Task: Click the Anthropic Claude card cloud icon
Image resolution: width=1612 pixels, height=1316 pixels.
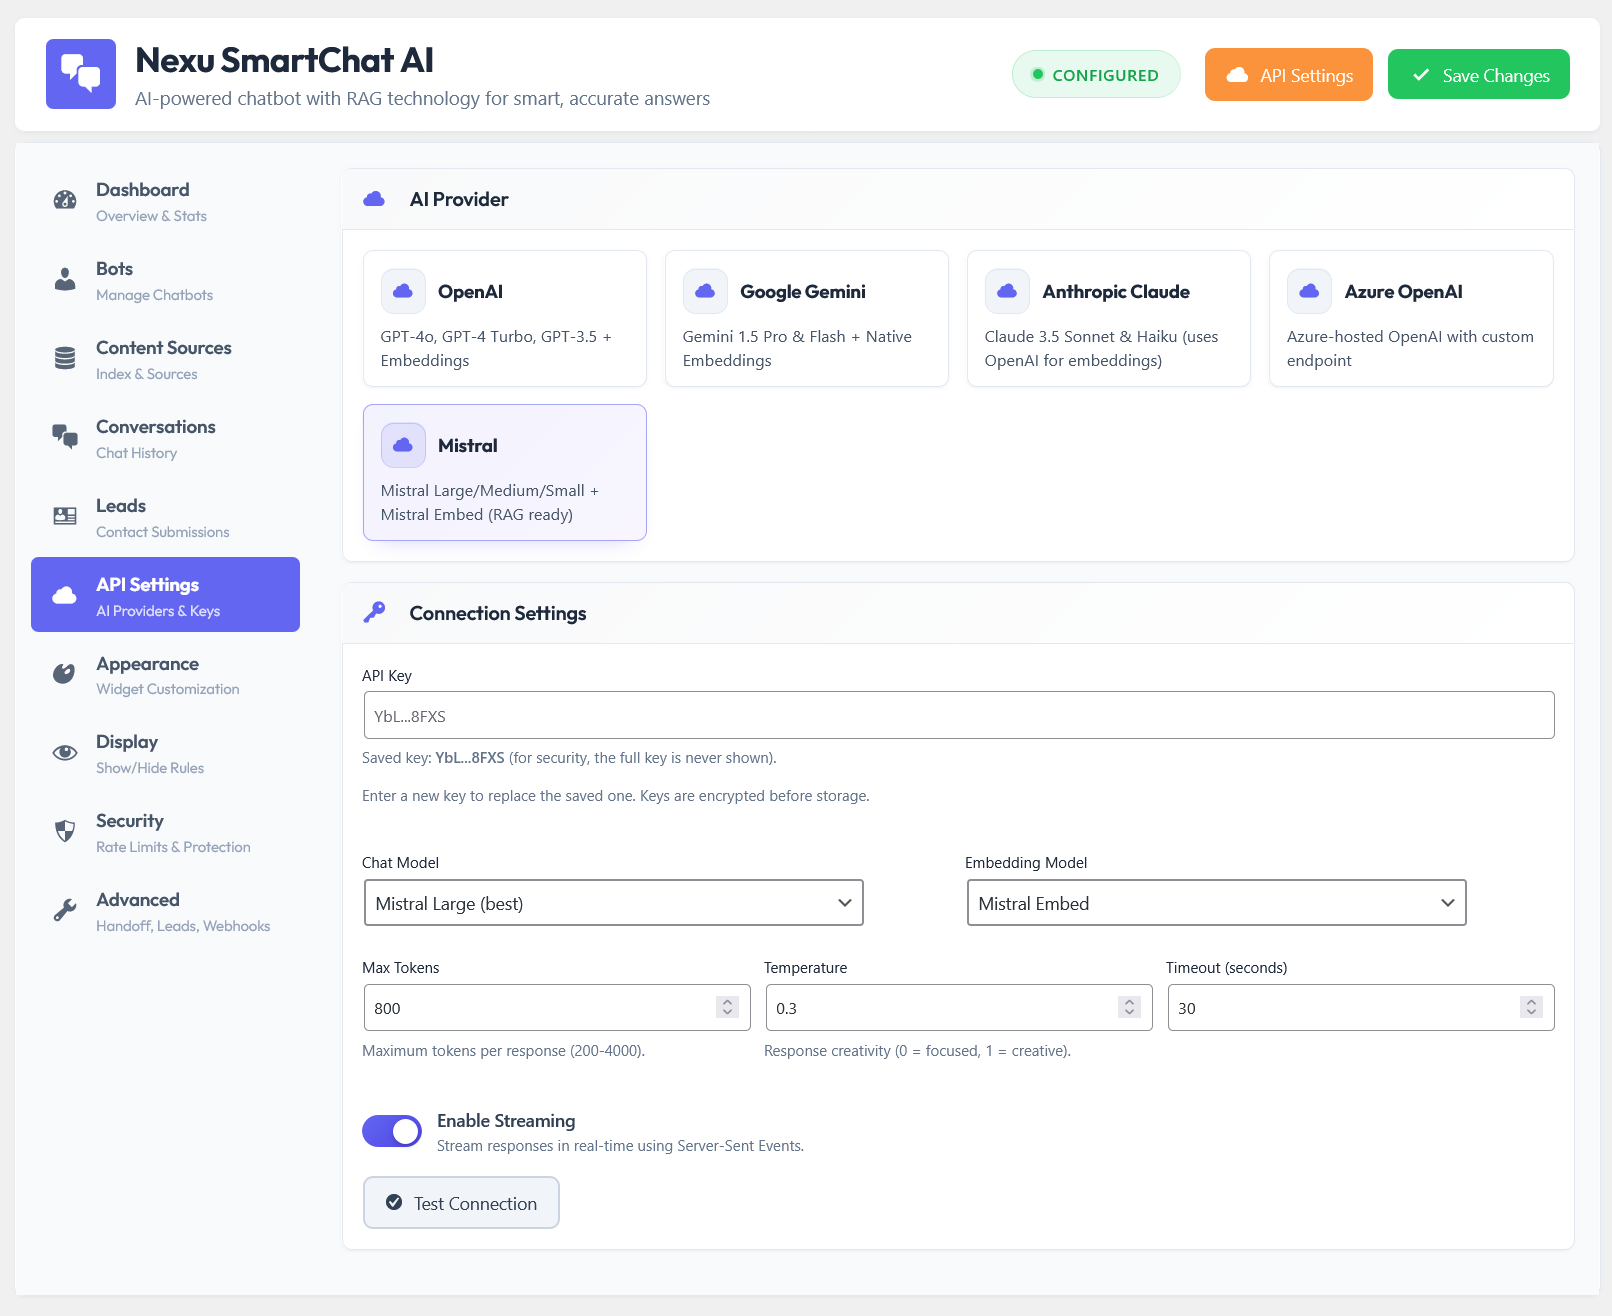Action: tap(1007, 291)
